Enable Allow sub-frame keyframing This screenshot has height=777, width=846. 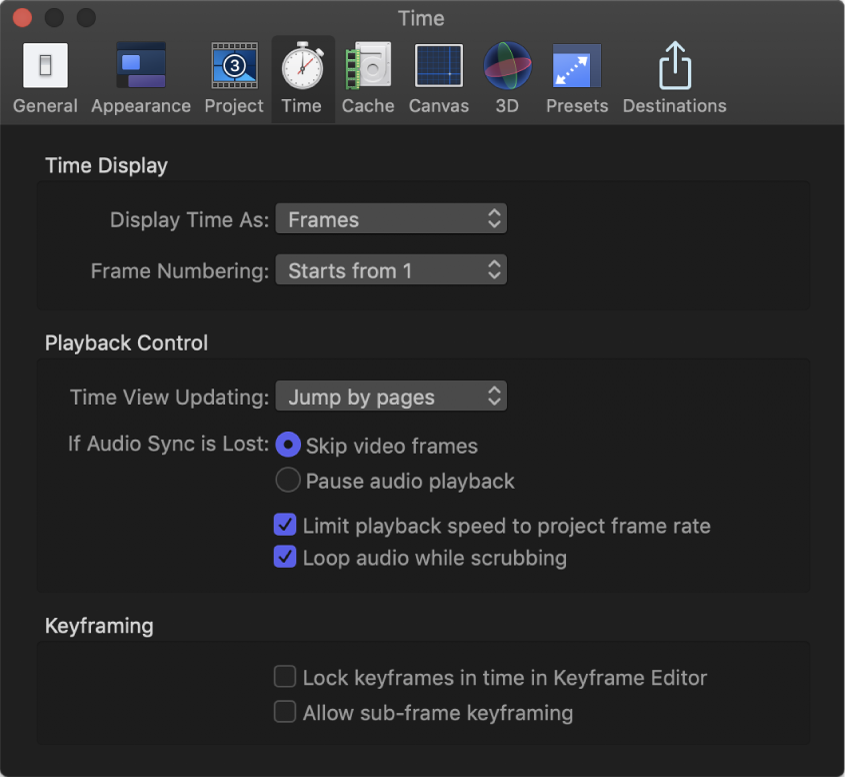pyautogui.click(x=285, y=712)
